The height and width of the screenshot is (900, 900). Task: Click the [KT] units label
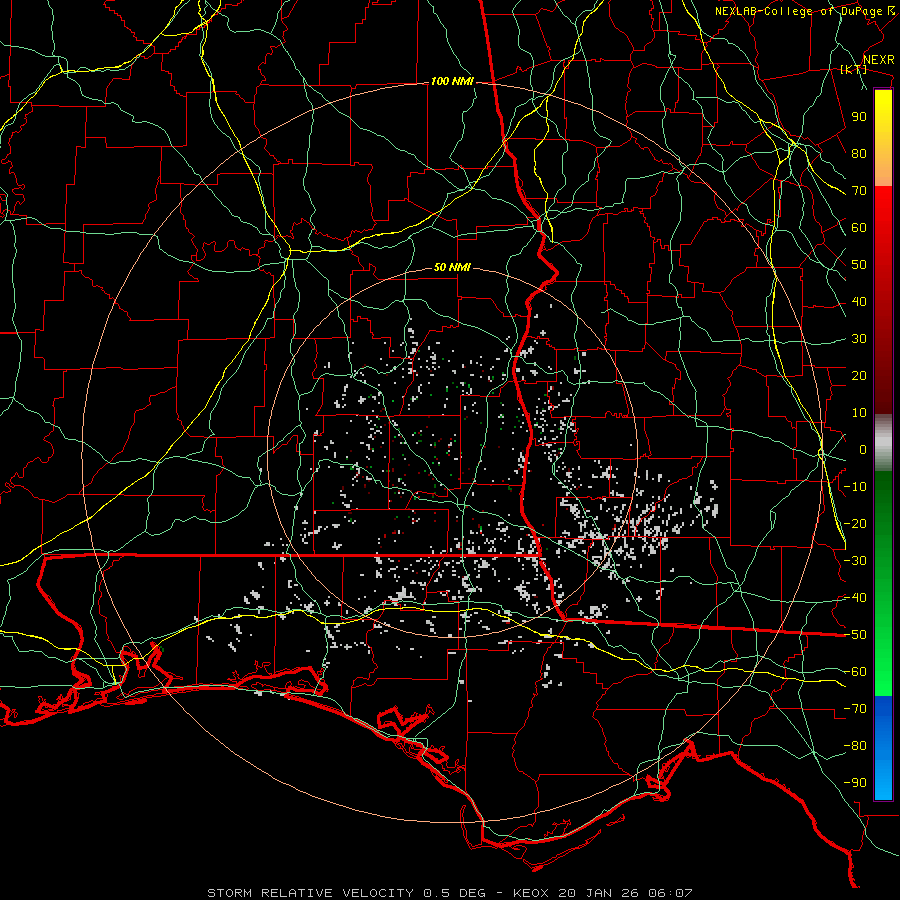pyautogui.click(x=854, y=69)
